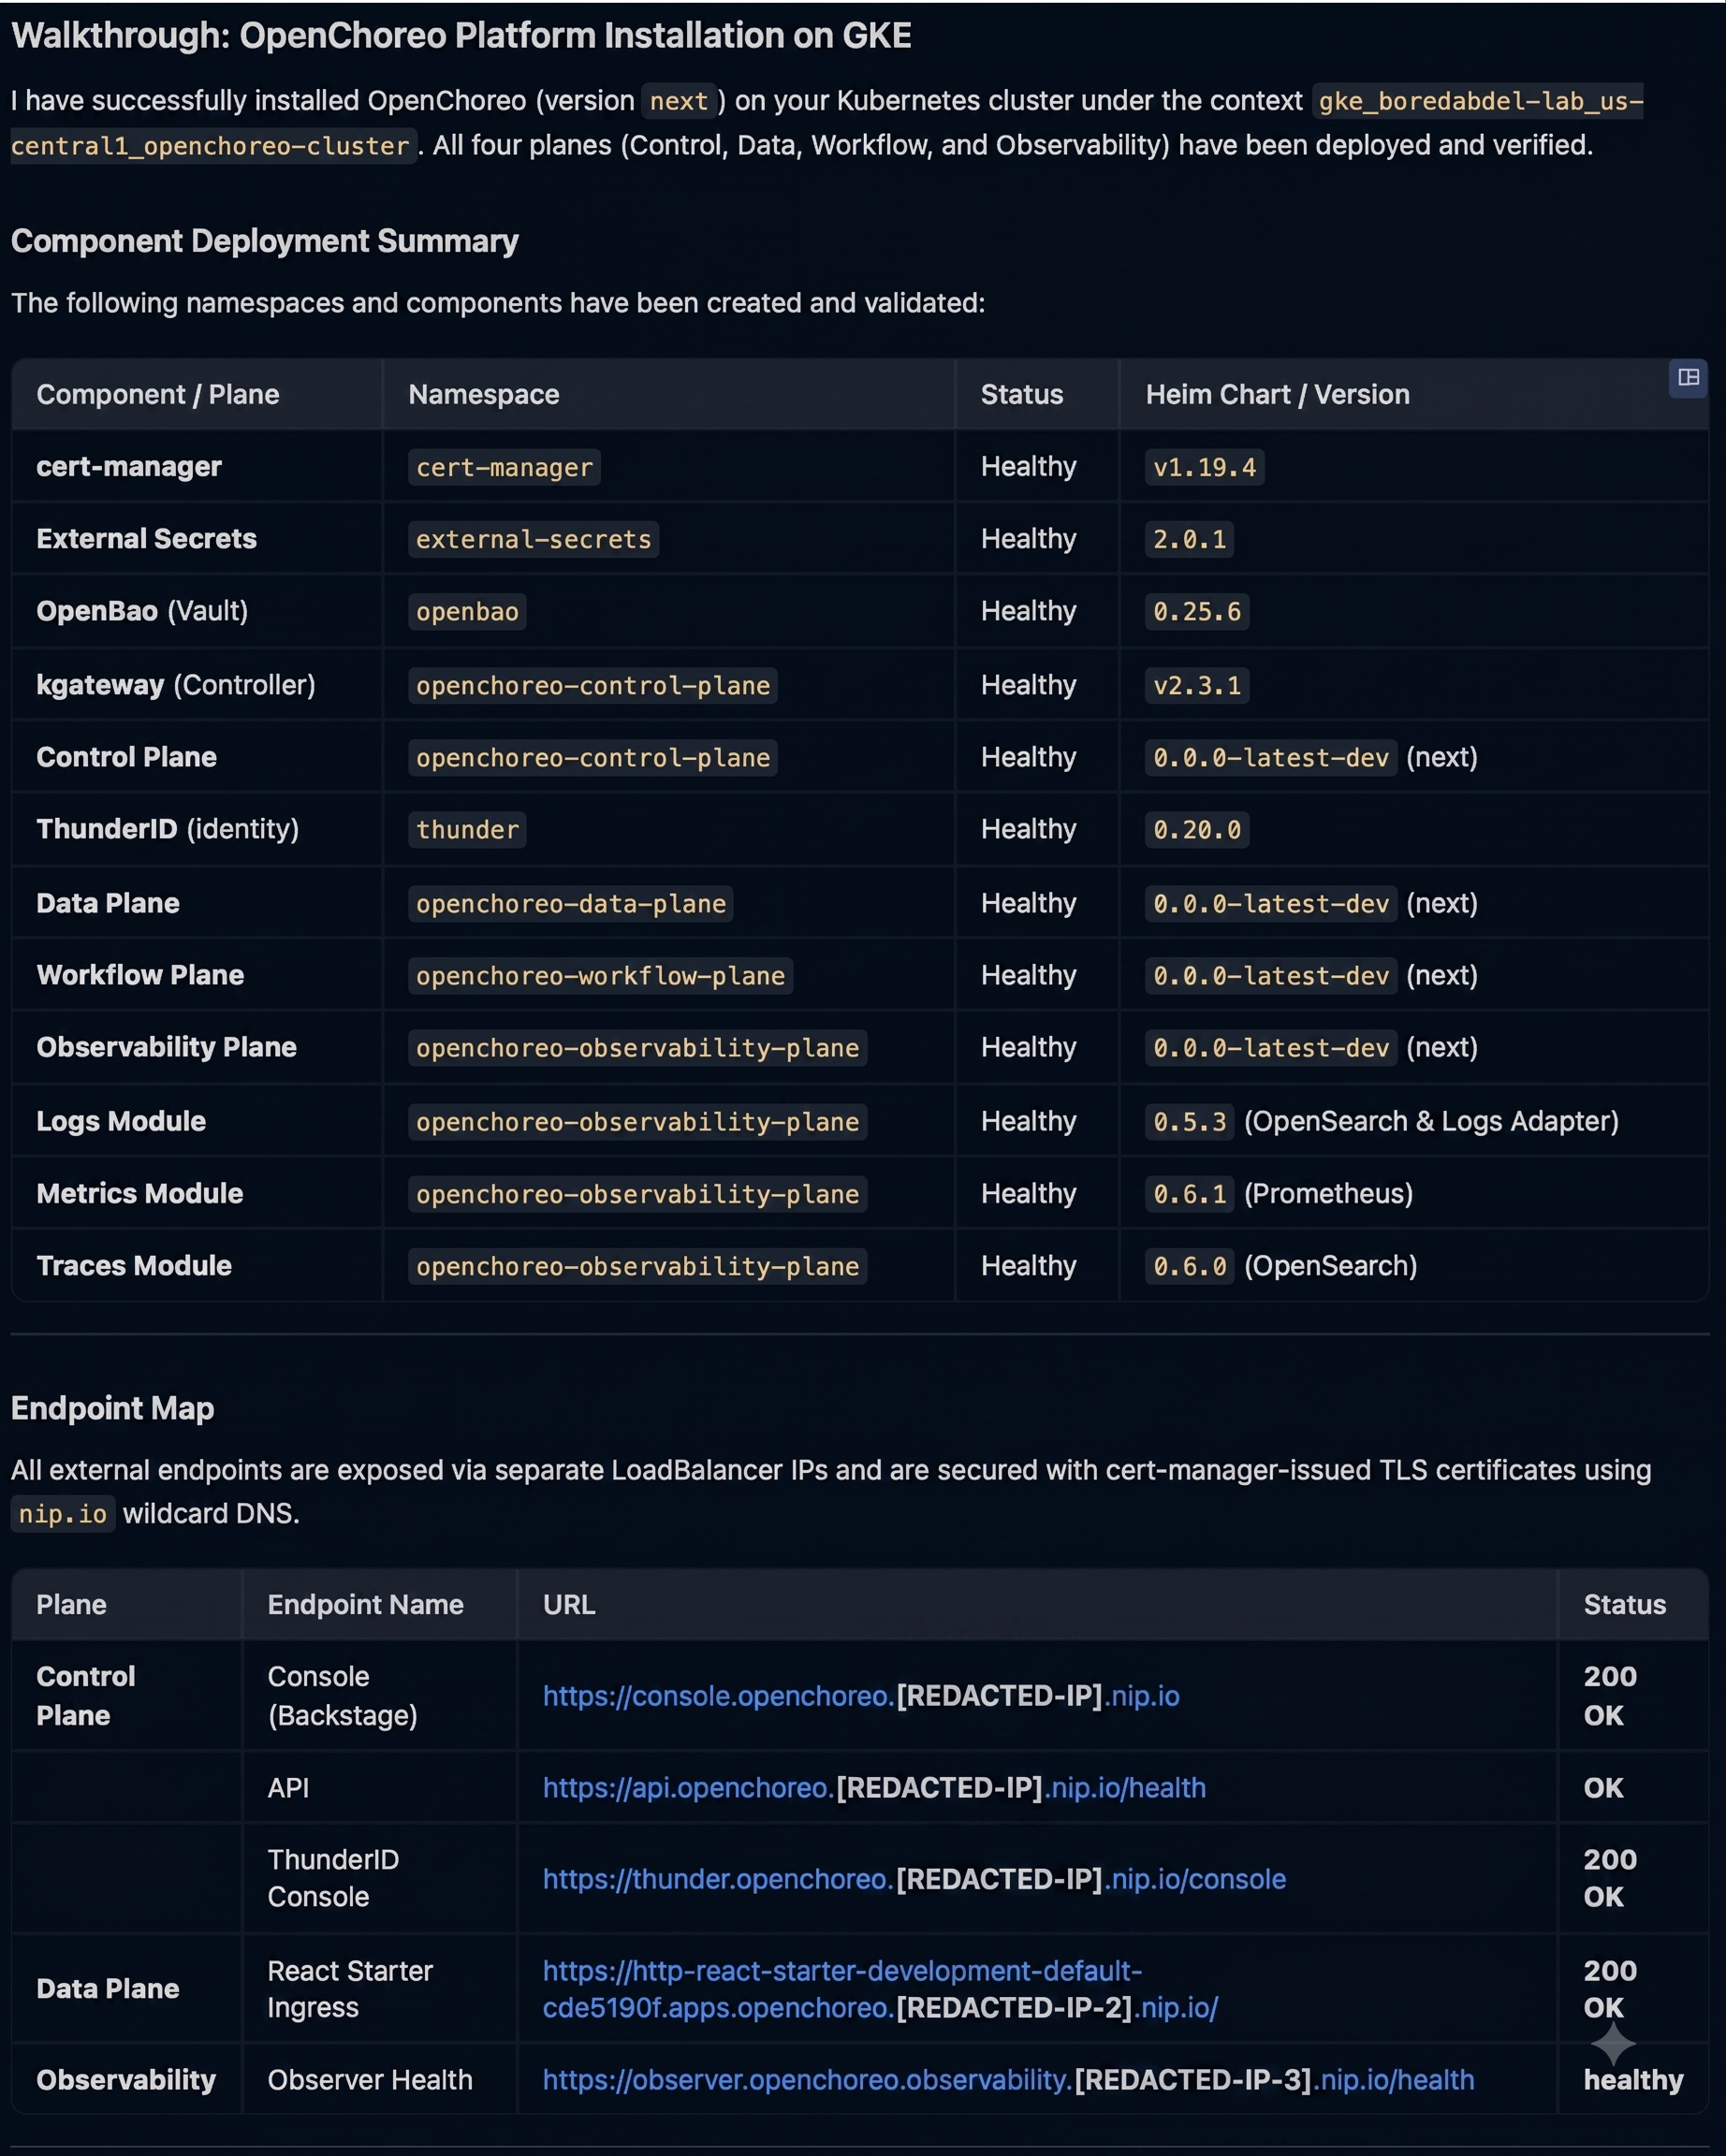This screenshot has height=2156, width=1726.
Task: Click the 'healthy' status in the Observability row
Action: pyautogui.click(x=1633, y=2080)
